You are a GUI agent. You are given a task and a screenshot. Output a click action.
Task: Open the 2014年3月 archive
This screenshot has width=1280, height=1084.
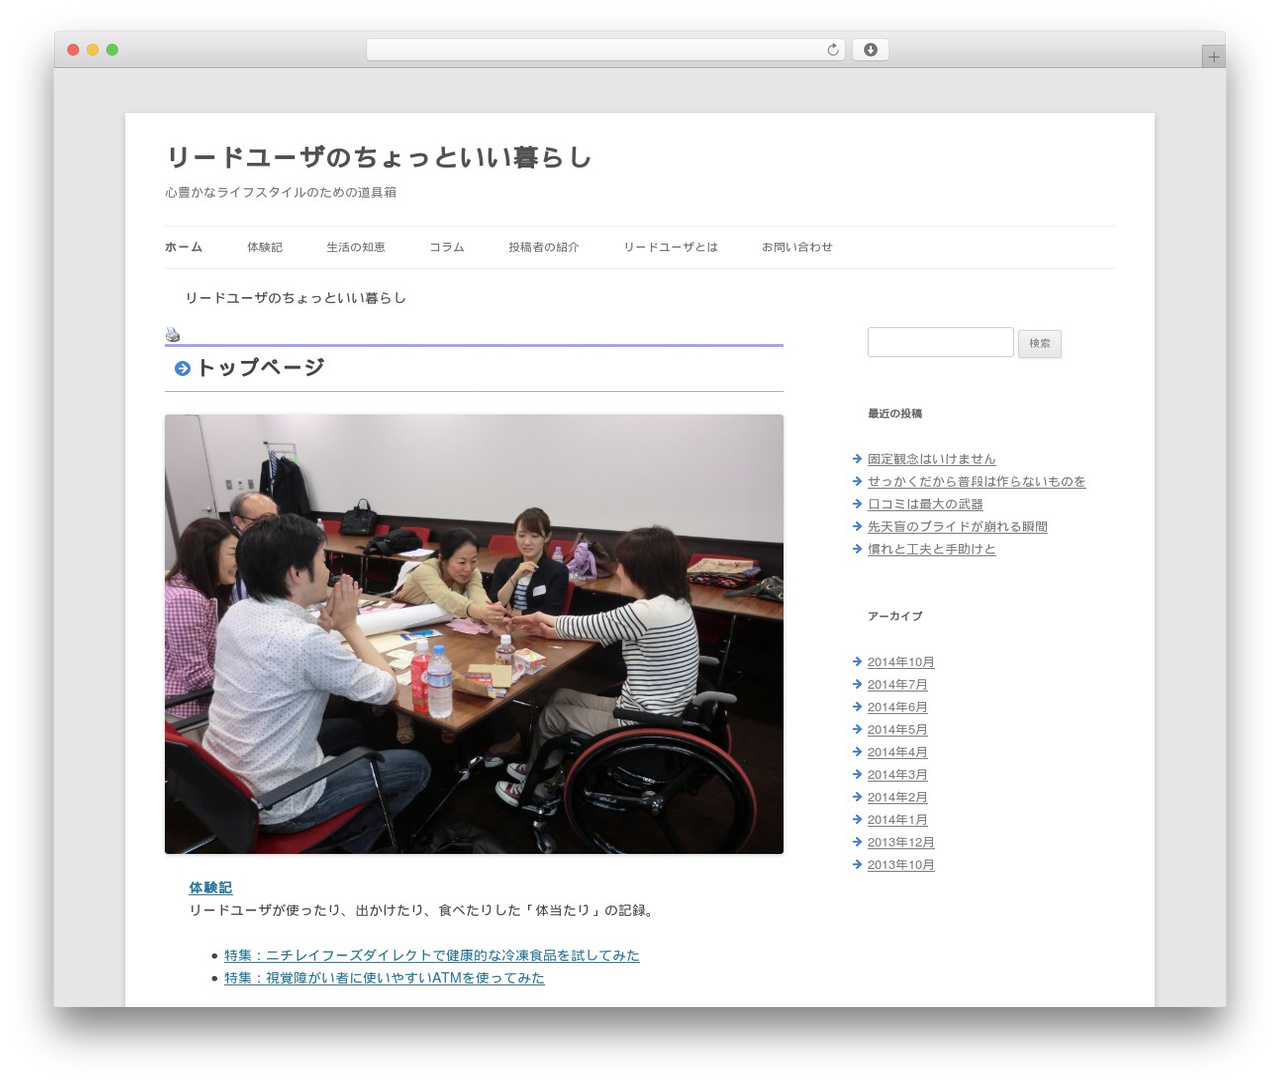pos(897,775)
